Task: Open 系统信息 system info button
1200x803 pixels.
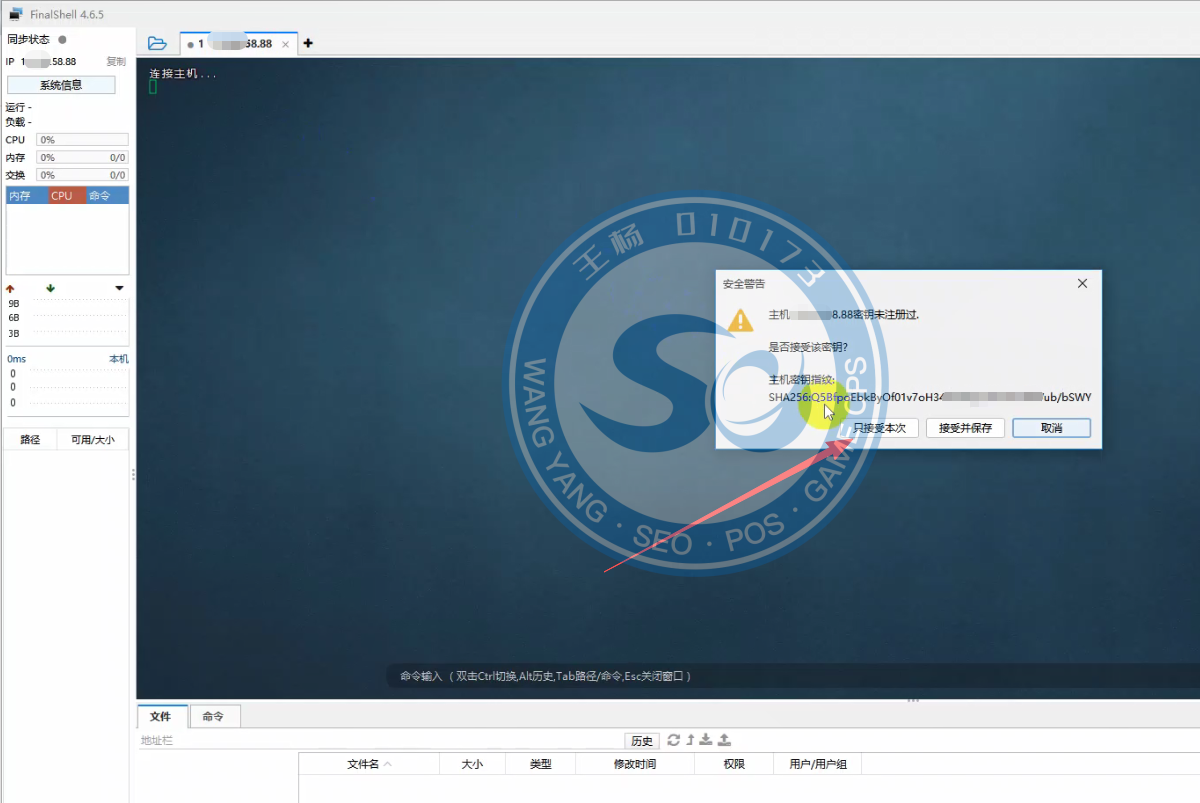Action: (61, 85)
